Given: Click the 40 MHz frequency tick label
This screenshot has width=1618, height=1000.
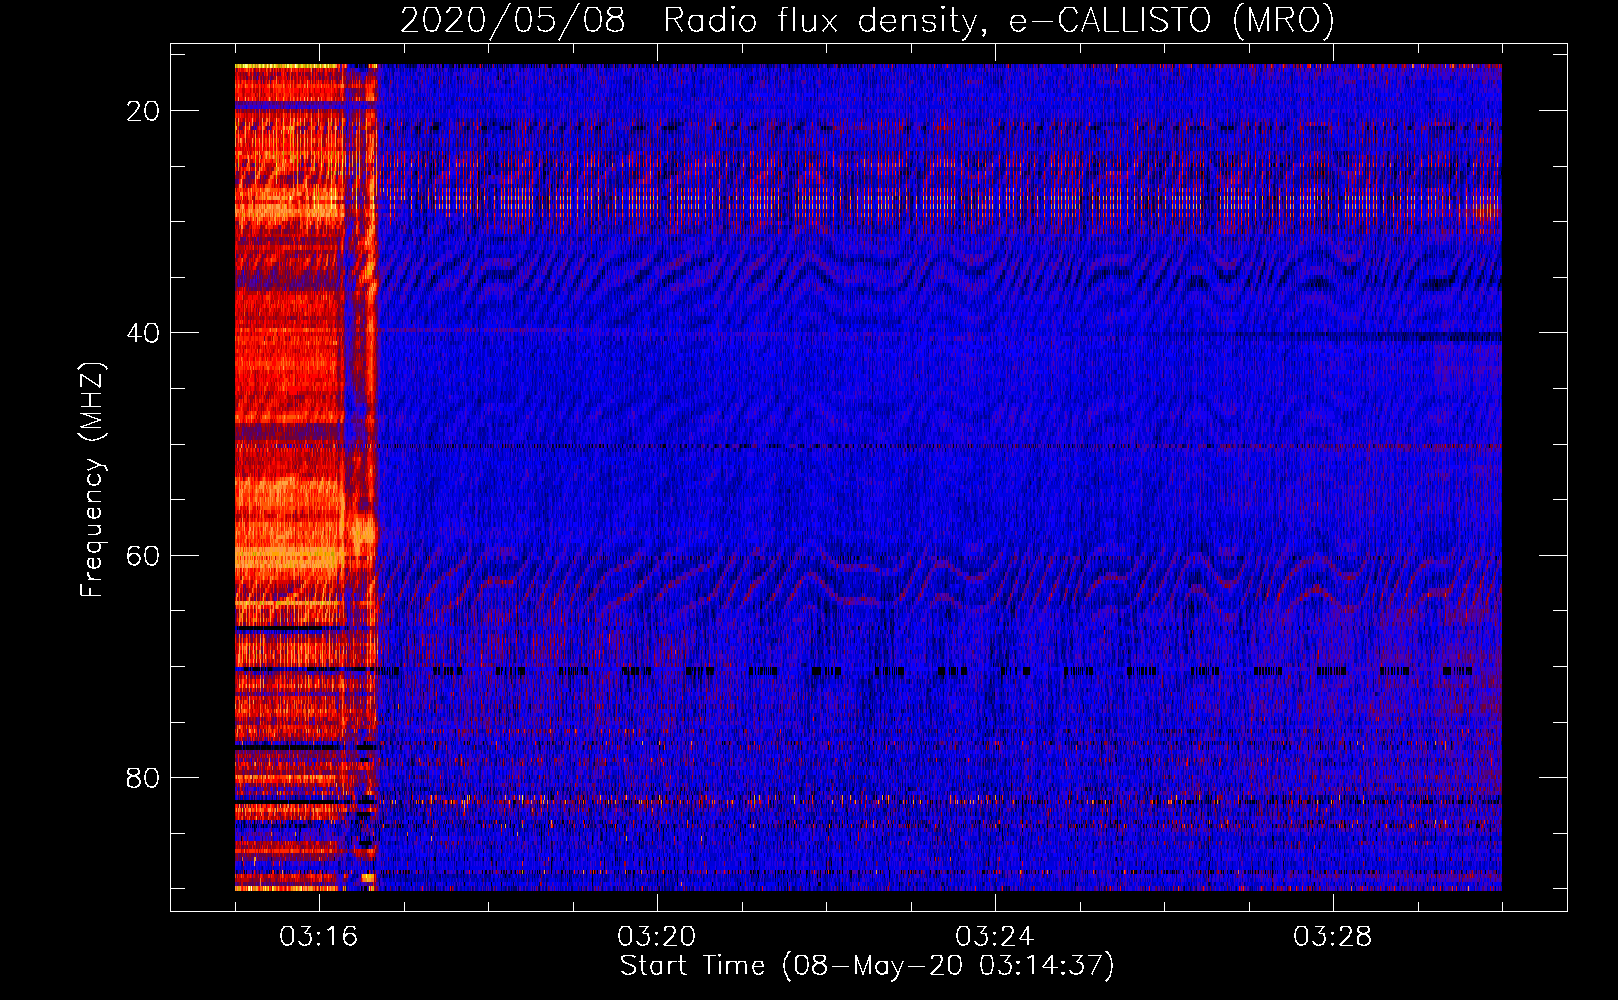Looking at the screenshot, I should pos(143,333).
